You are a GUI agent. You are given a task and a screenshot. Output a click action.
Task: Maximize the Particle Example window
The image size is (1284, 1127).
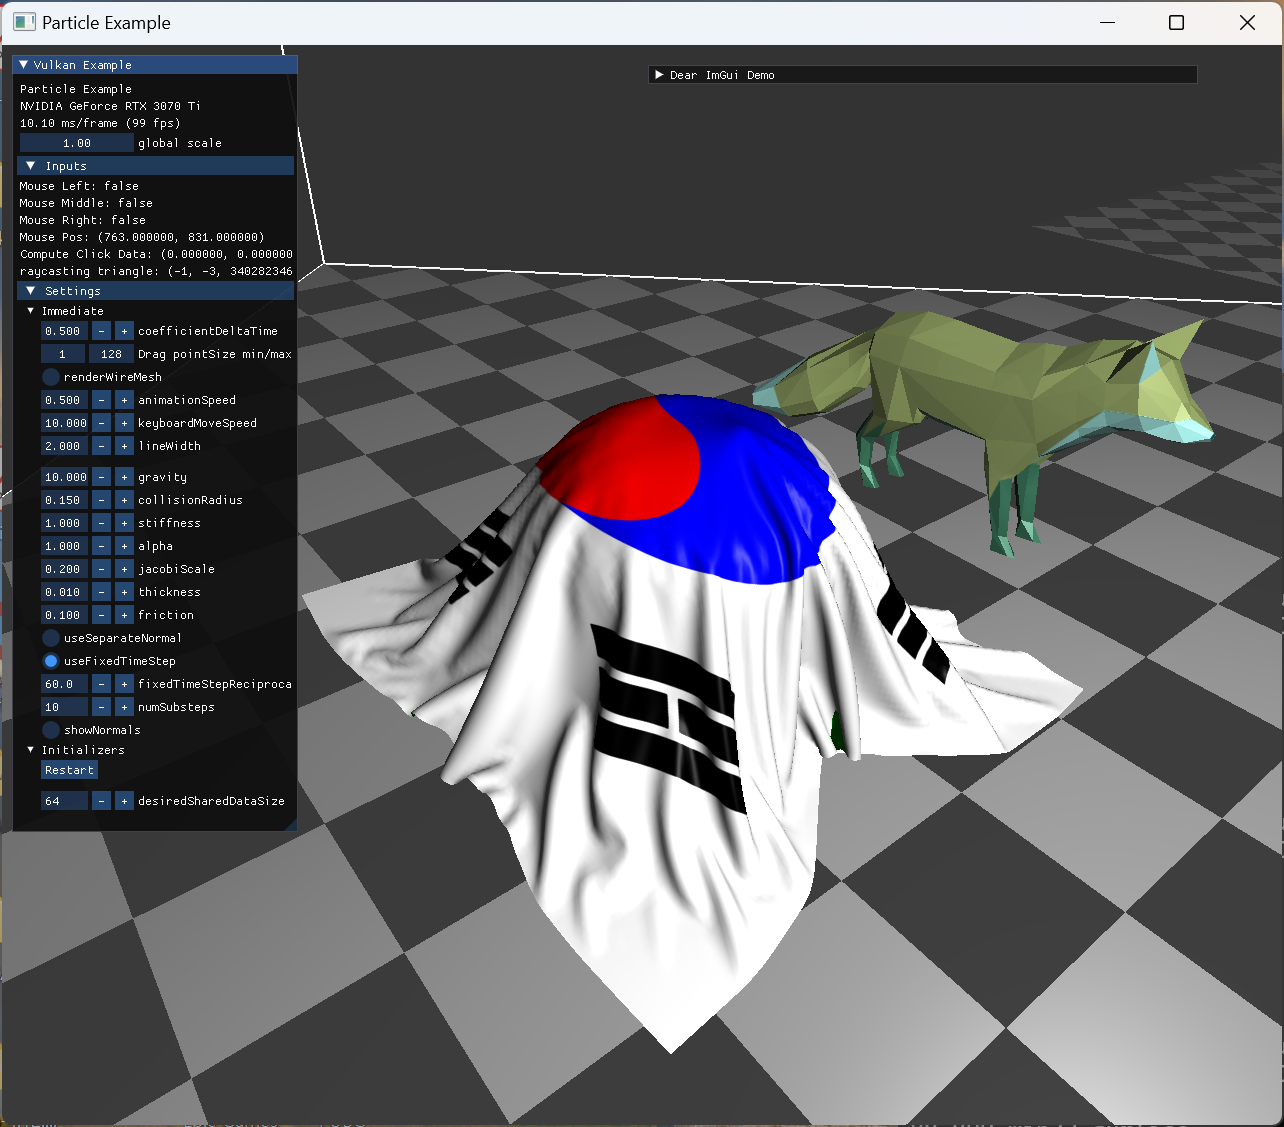click(x=1177, y=22)
